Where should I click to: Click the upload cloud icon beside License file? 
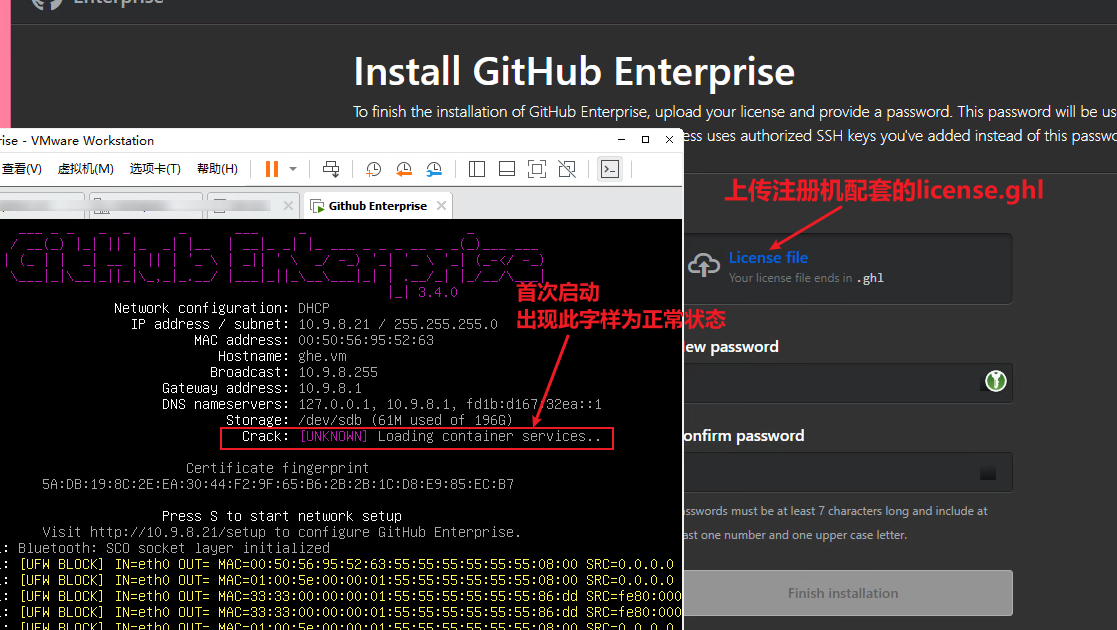704,266
